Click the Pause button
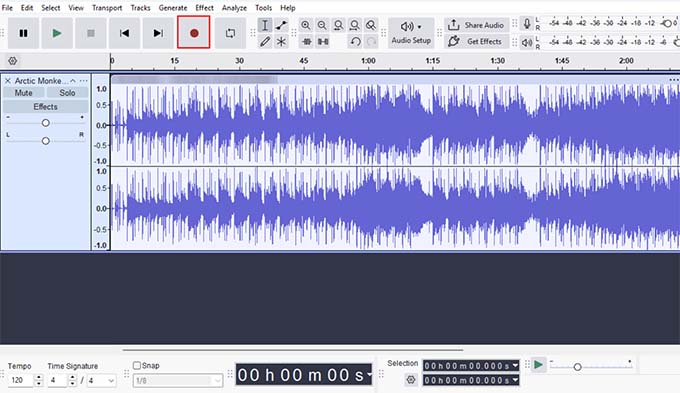Image resolution: width=680 pixels, height=393 pixels. pos(23,33)
